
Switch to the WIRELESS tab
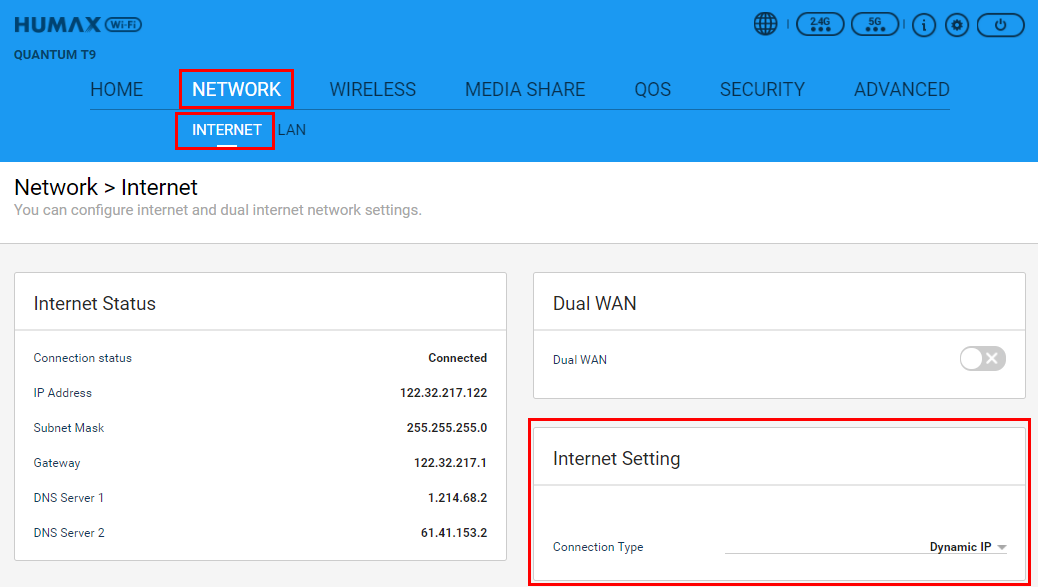tap(373, 89)
